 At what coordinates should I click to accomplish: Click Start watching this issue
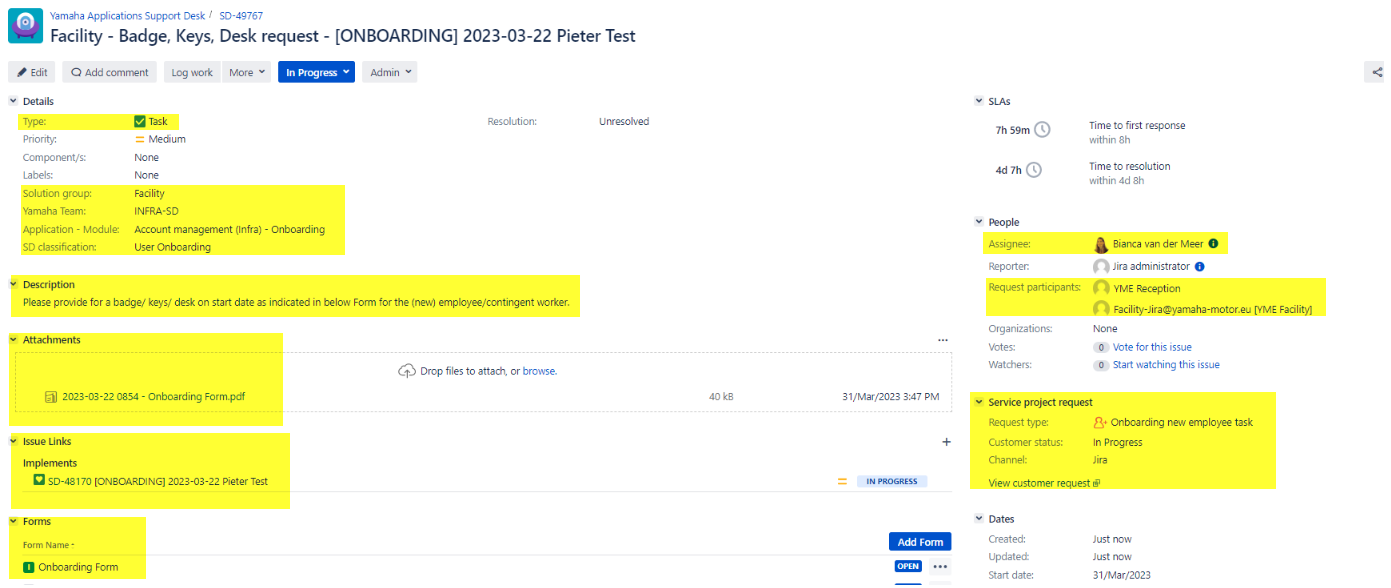(1166, 365)
